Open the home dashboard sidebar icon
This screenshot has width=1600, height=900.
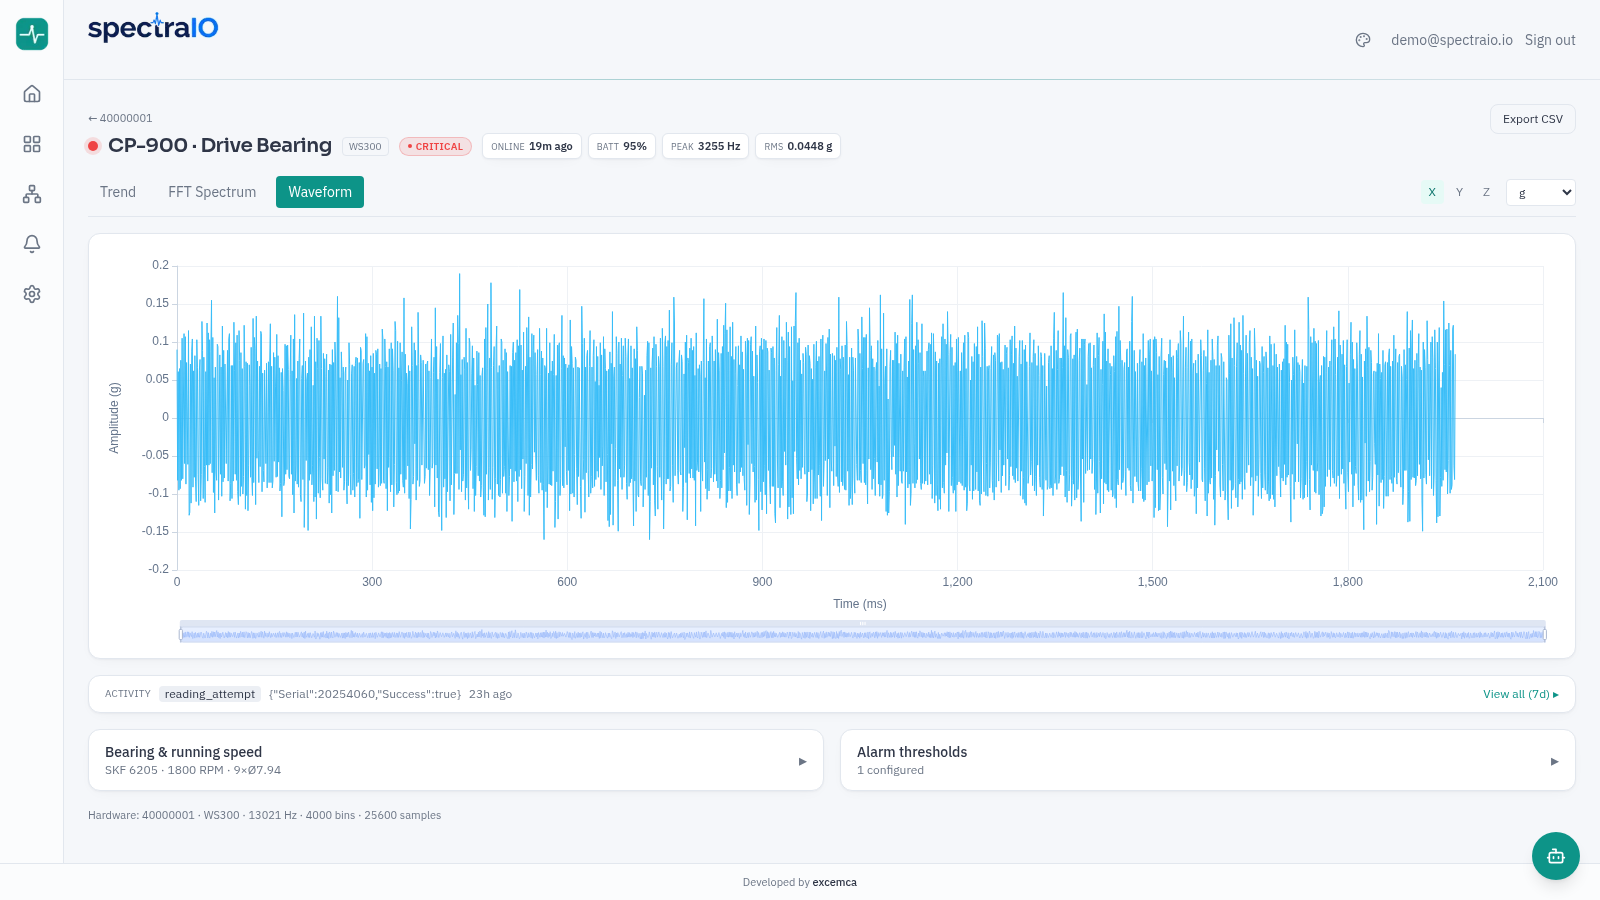32,94
